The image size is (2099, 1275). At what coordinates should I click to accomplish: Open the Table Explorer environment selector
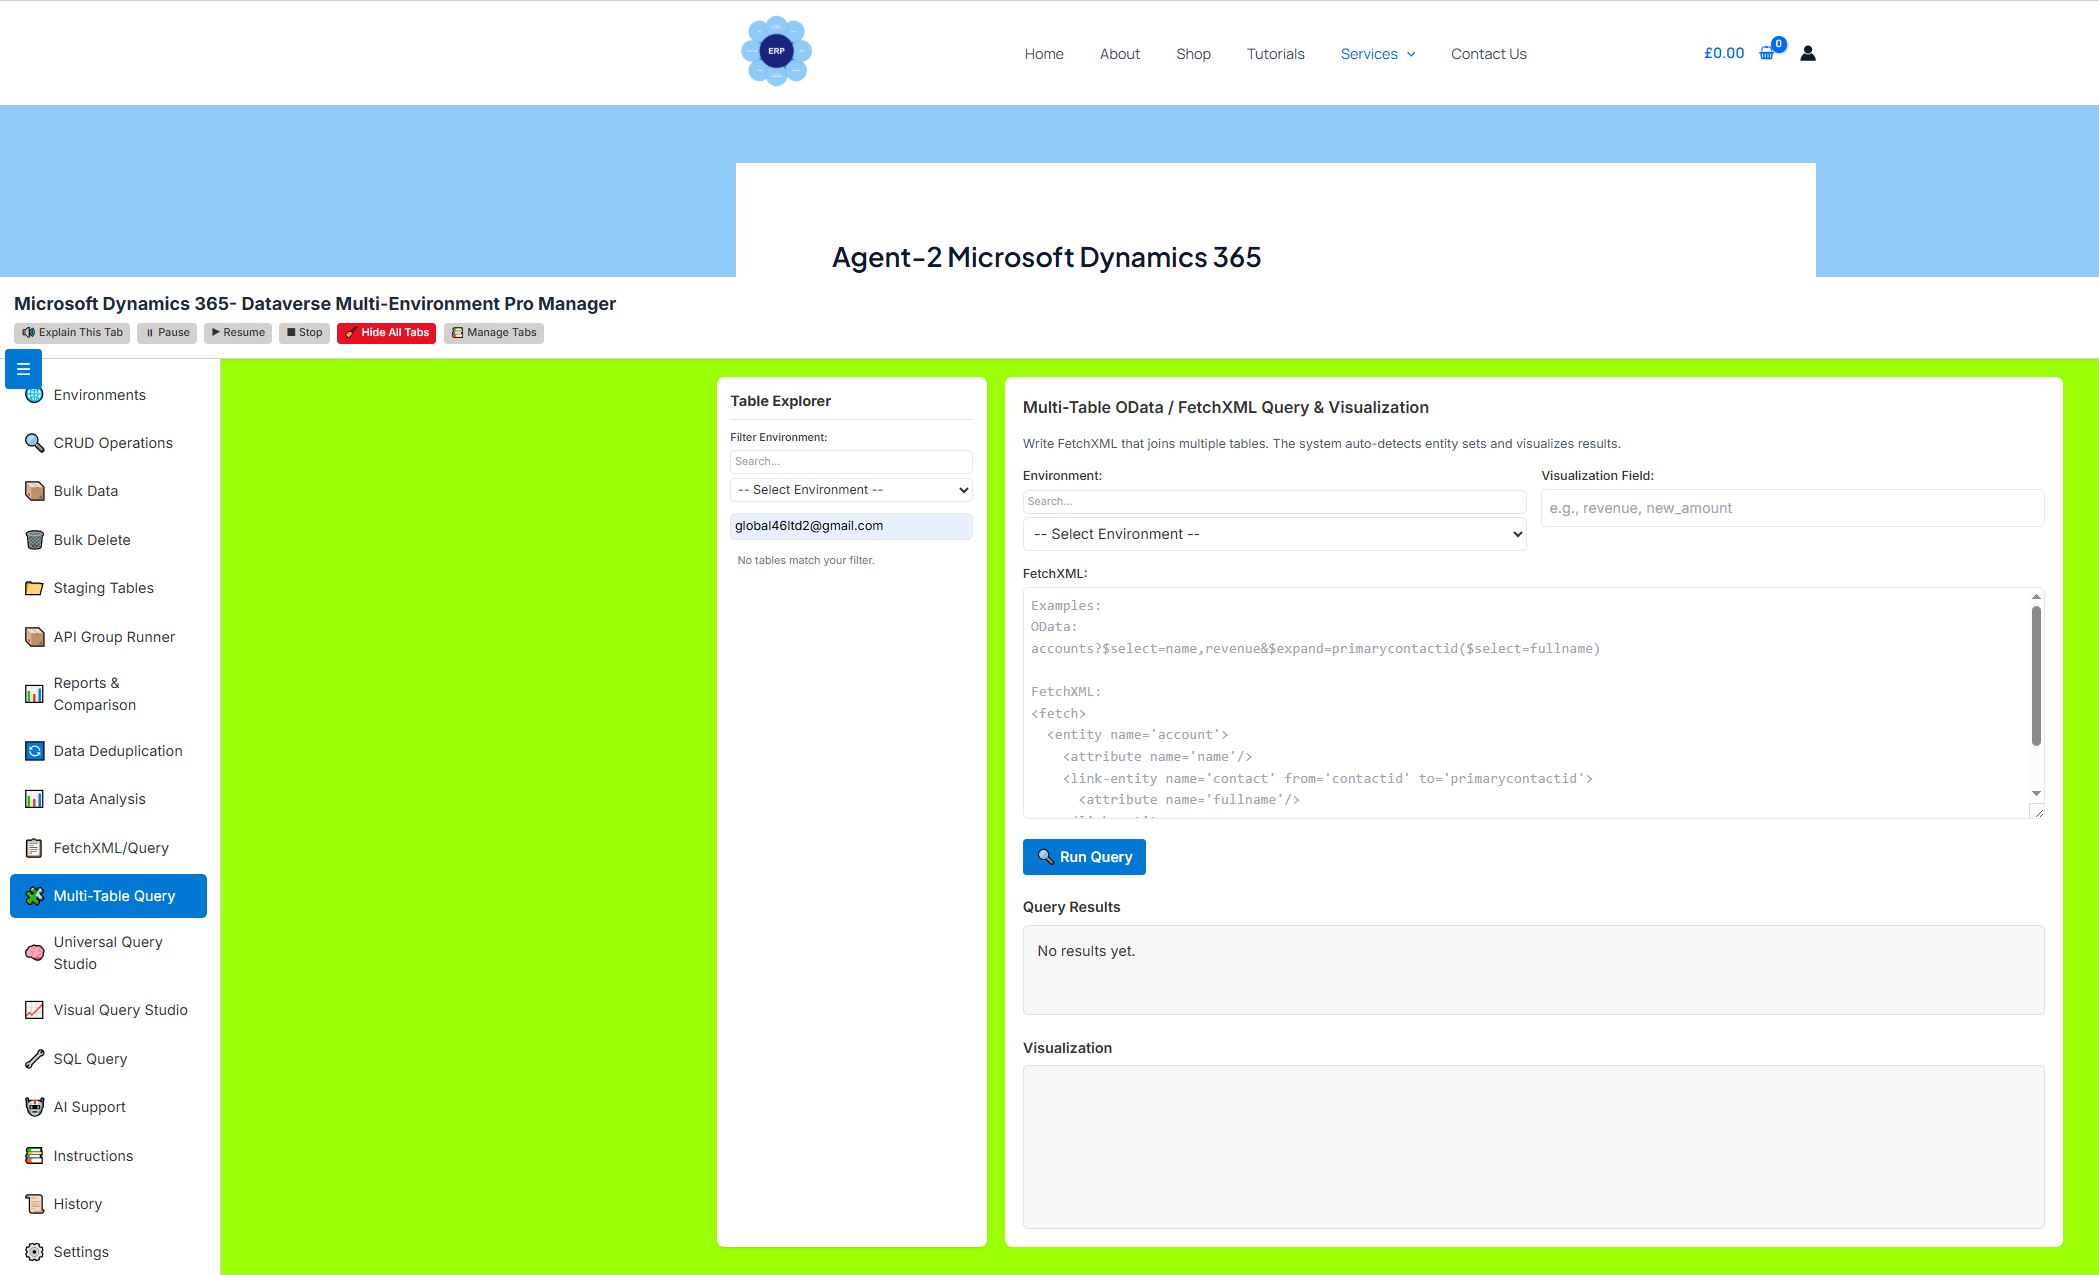click(850, 490)
